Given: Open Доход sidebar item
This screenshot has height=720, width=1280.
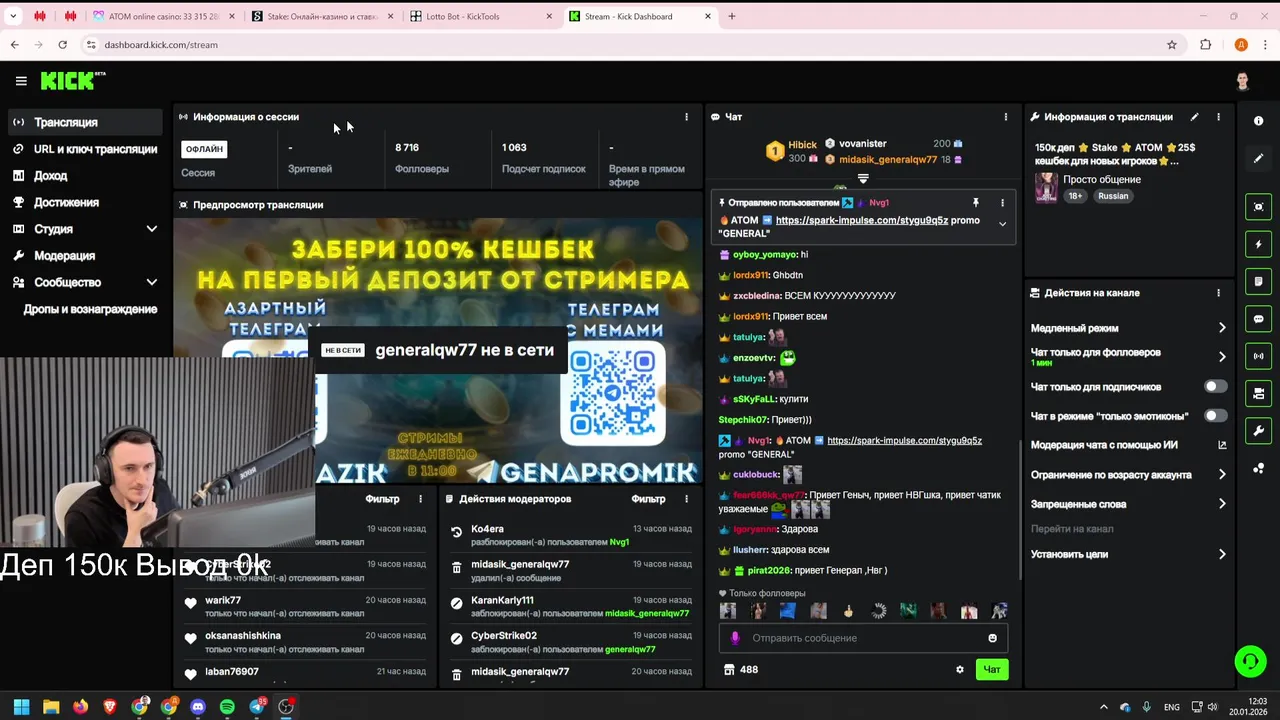Looking at the screenshot, I should (x=85, y=176).
